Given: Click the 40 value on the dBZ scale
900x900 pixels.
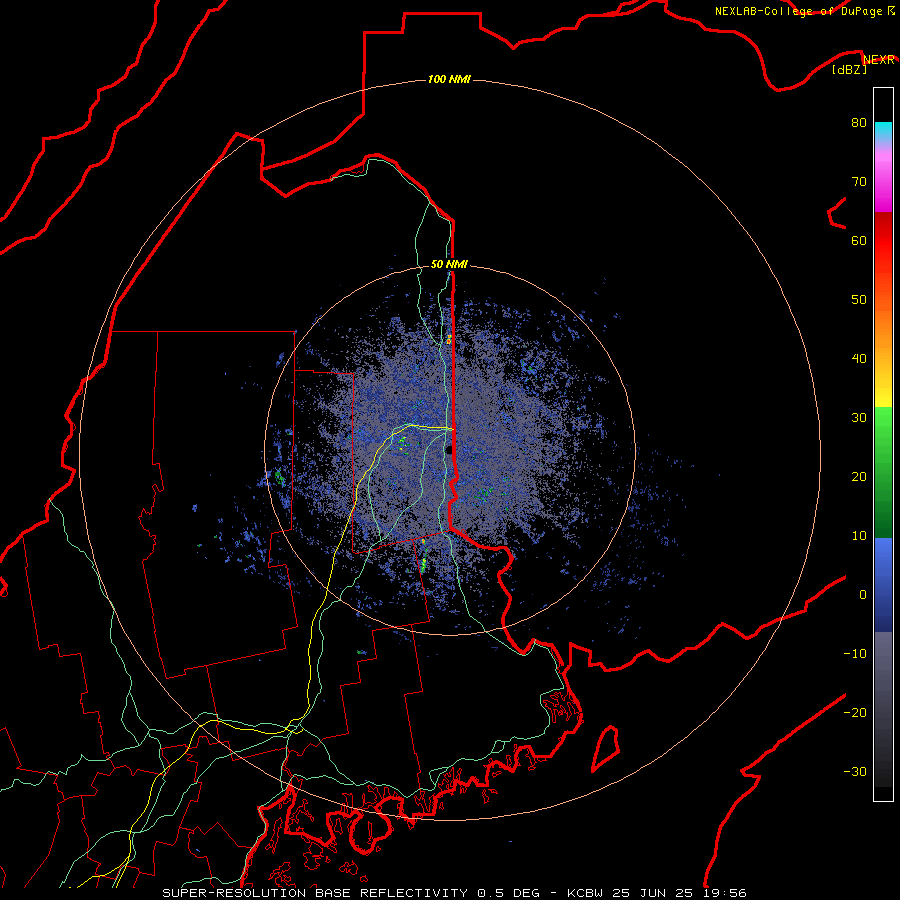Looking at the screenshot, I should (x=859, y=359).
